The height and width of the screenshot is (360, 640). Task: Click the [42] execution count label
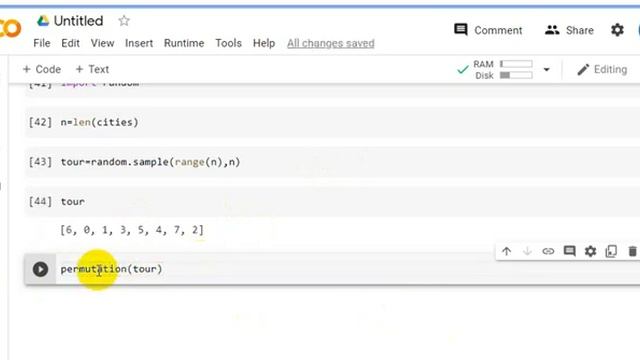pos(40,122)
